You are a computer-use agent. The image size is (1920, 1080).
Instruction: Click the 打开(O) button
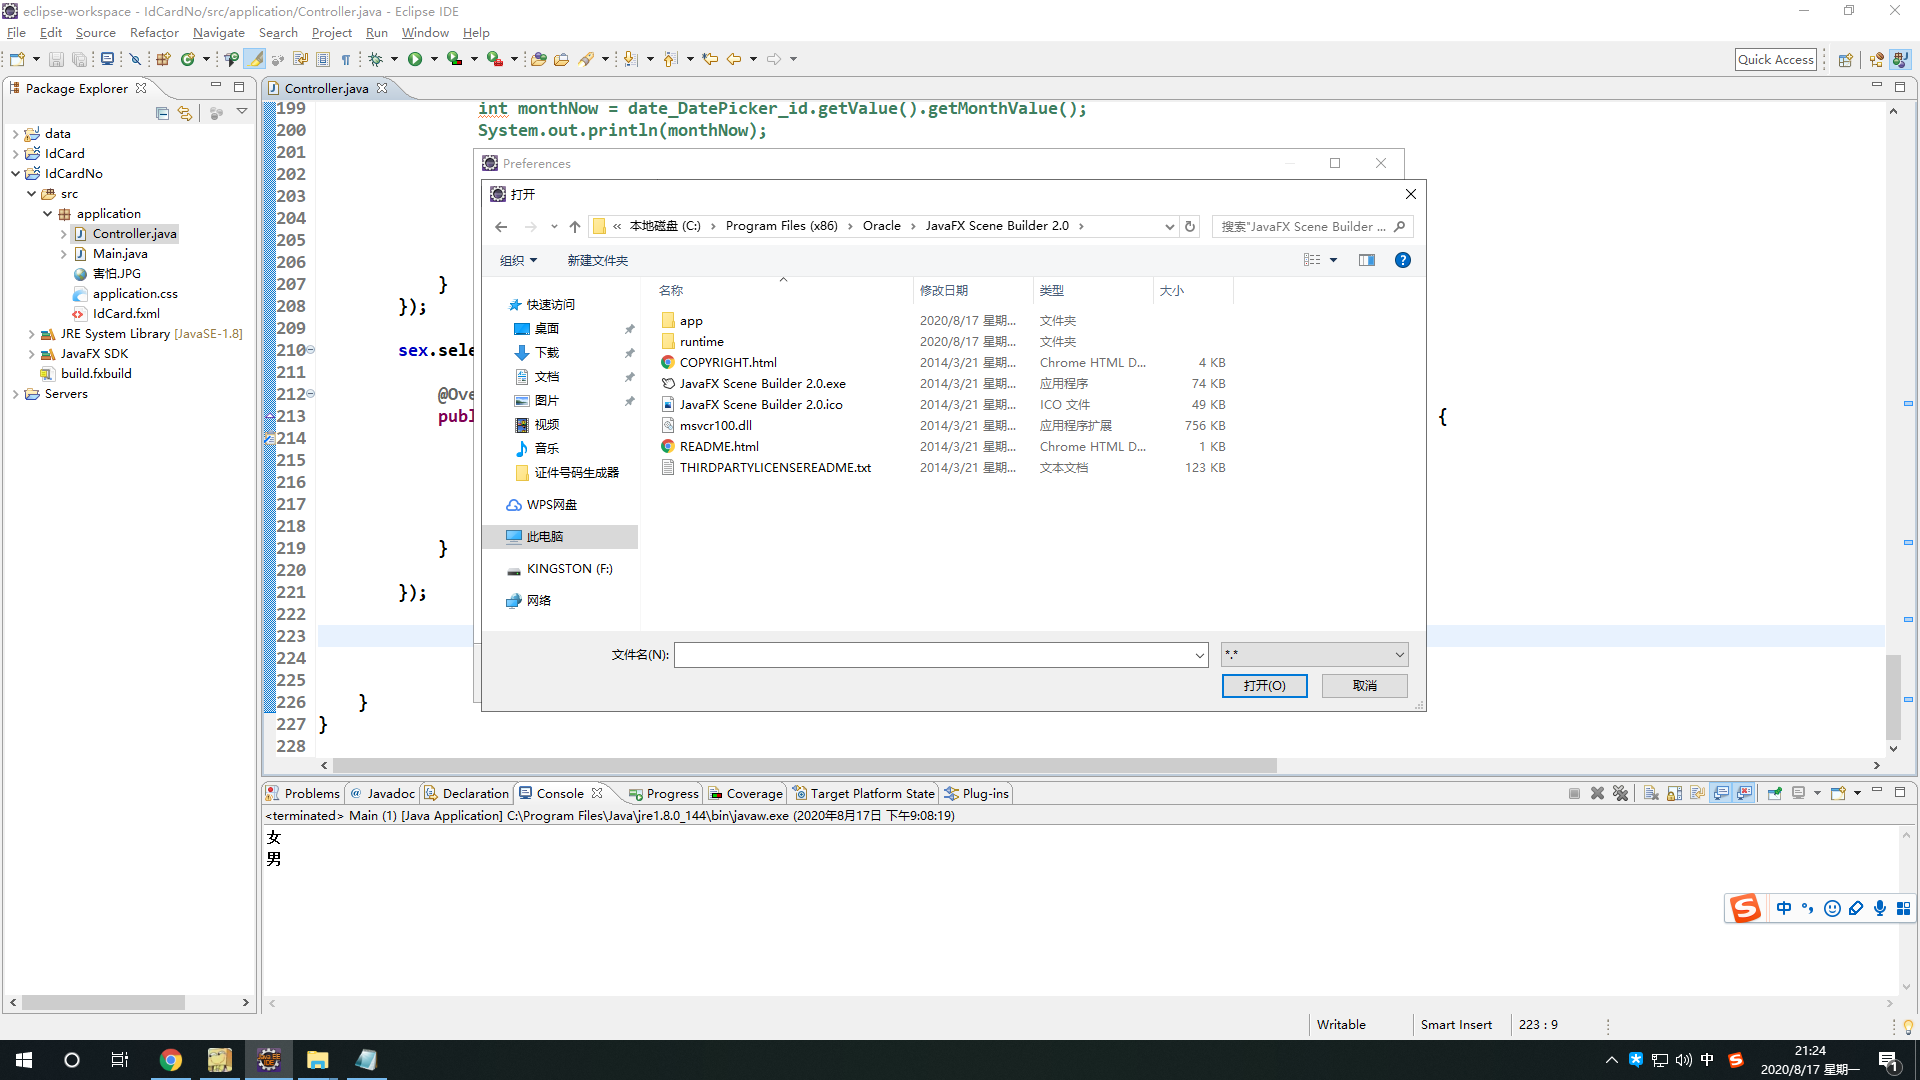coord(1264,686)
